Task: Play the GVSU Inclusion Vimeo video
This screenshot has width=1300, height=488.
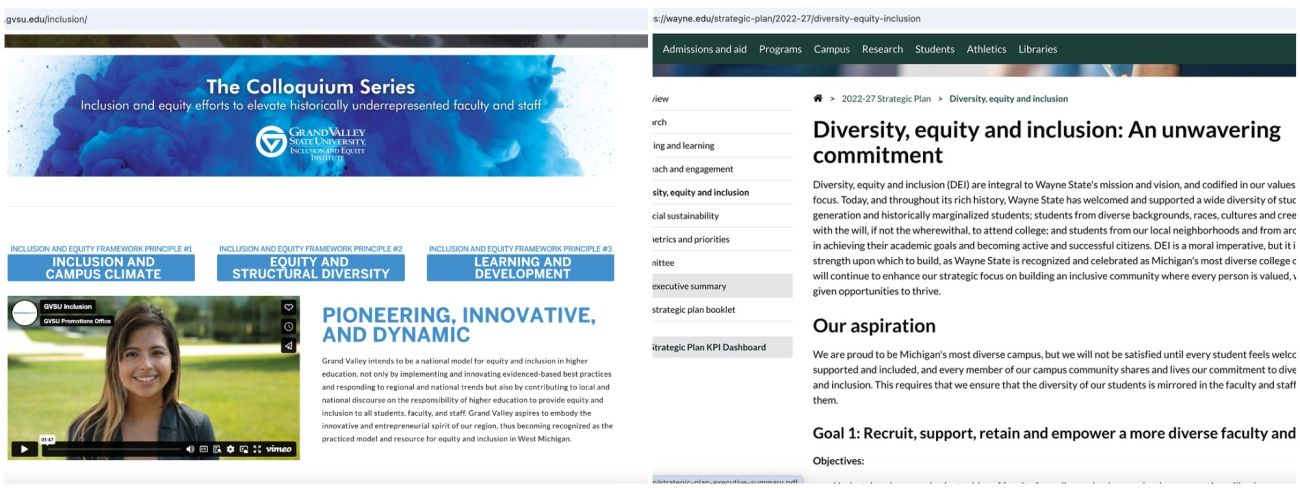Action: 25,449
